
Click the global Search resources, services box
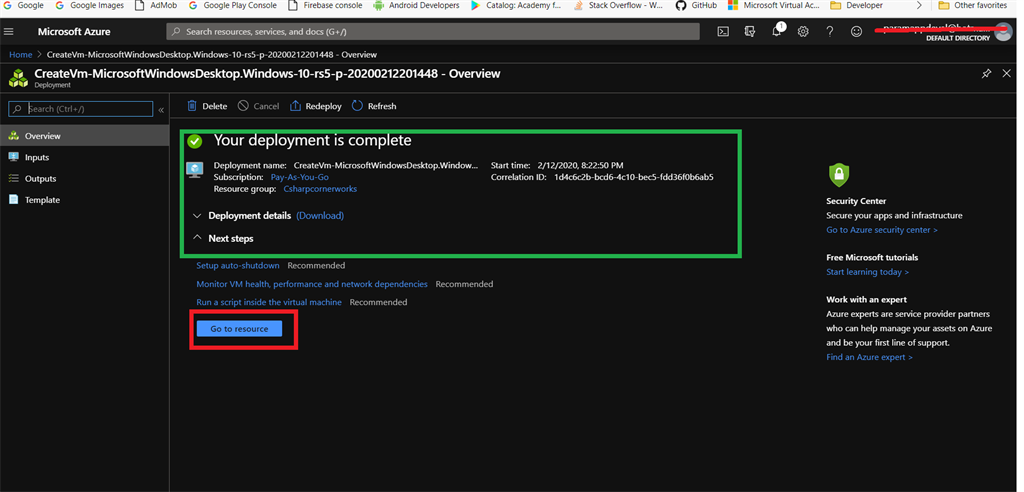pyautogui.click(x=432, y=31)
